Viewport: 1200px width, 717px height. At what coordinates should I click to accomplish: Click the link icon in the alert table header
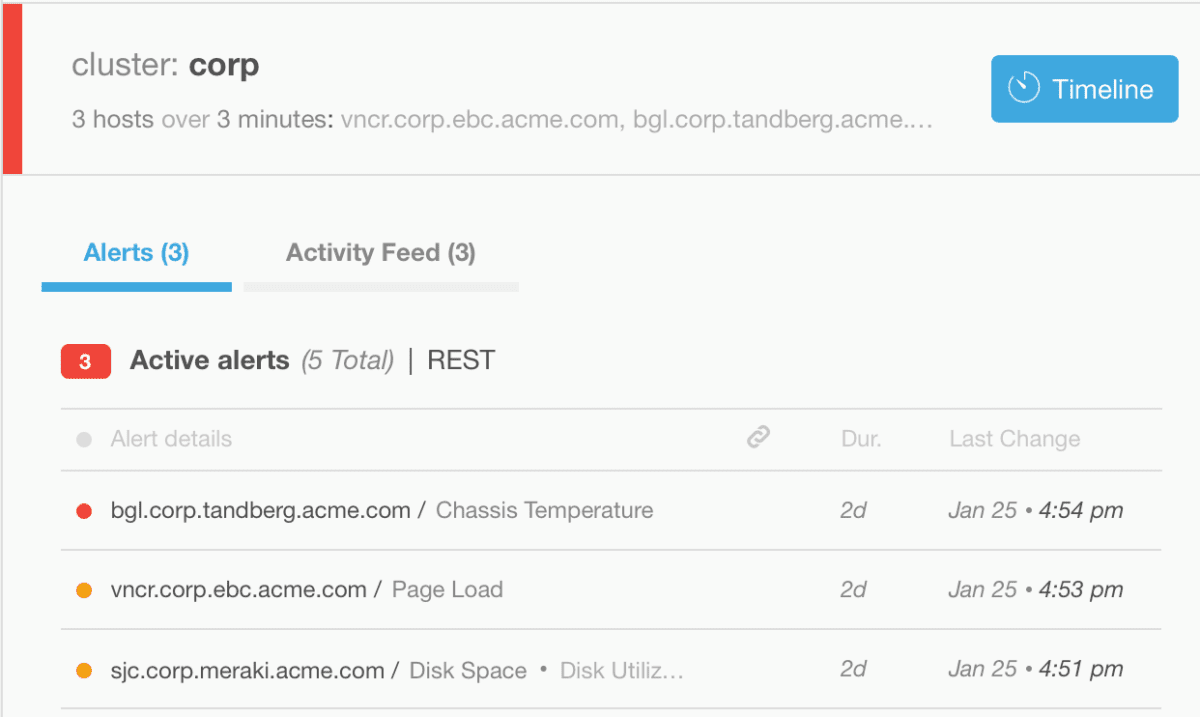click(756, 438)
